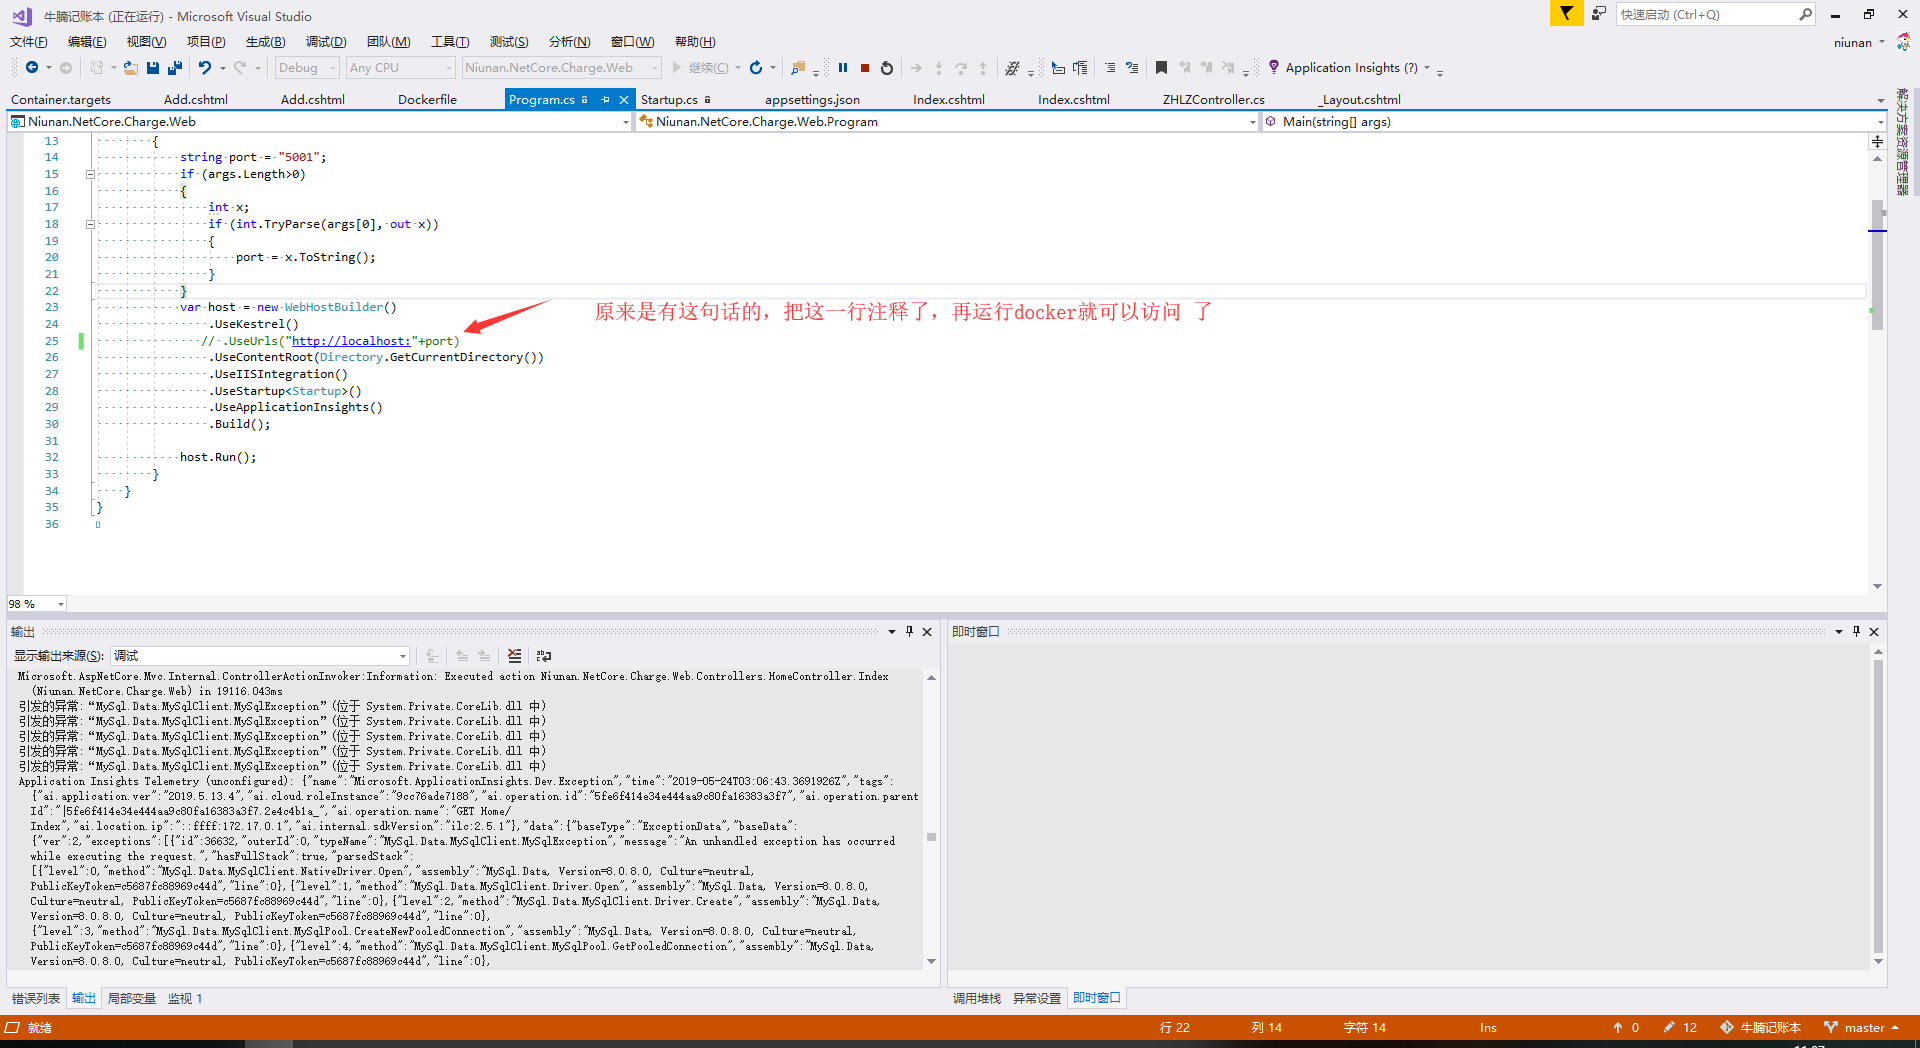Open the 监视 1 (Watch 1) tab

pos(185,999)
